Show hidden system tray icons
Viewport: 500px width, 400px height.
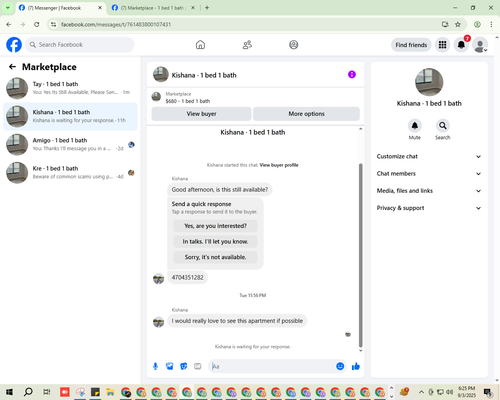pyautogui.click(x=421, y=392)
